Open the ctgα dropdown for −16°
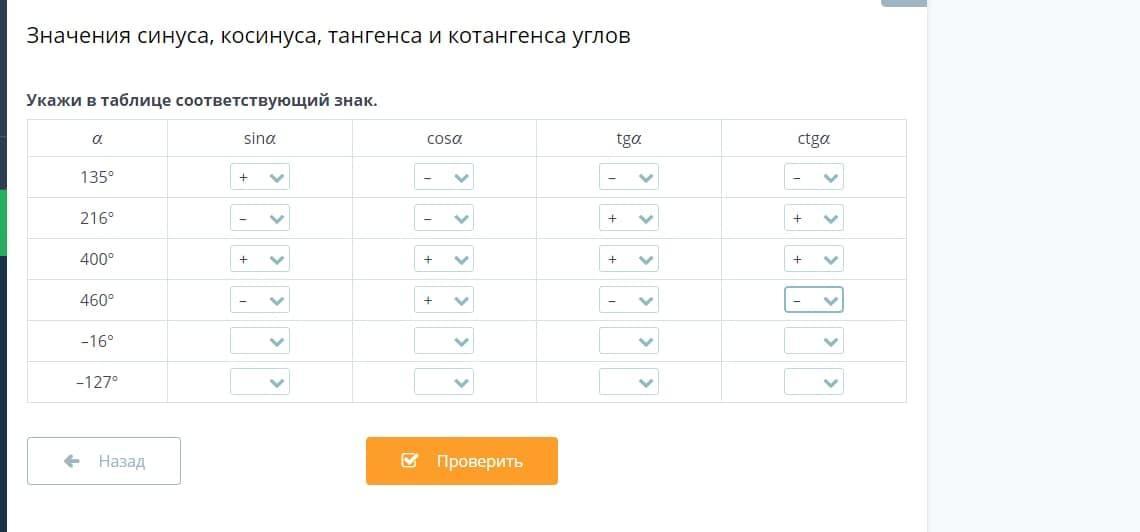This screenshot has width=1140, height=532. pos(814,342)
